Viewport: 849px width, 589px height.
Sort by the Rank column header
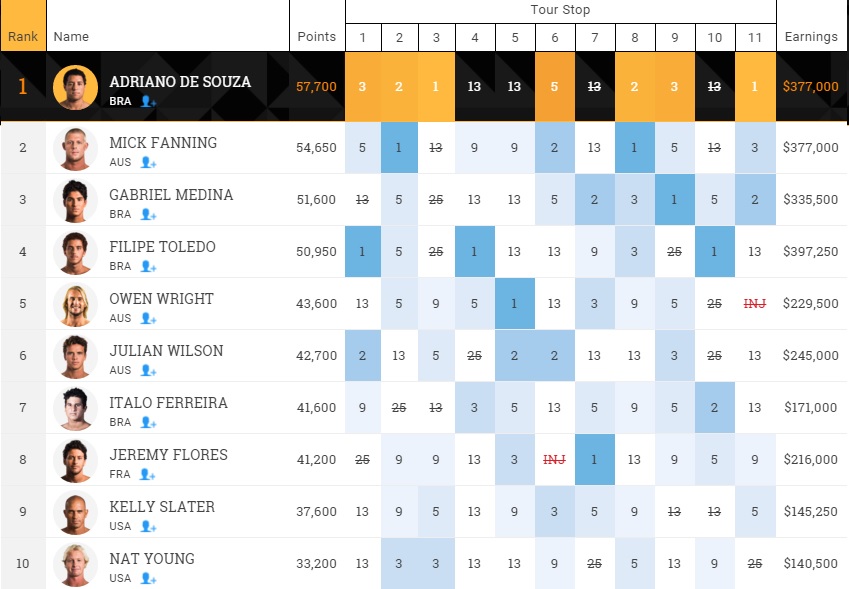coord(22,37)
